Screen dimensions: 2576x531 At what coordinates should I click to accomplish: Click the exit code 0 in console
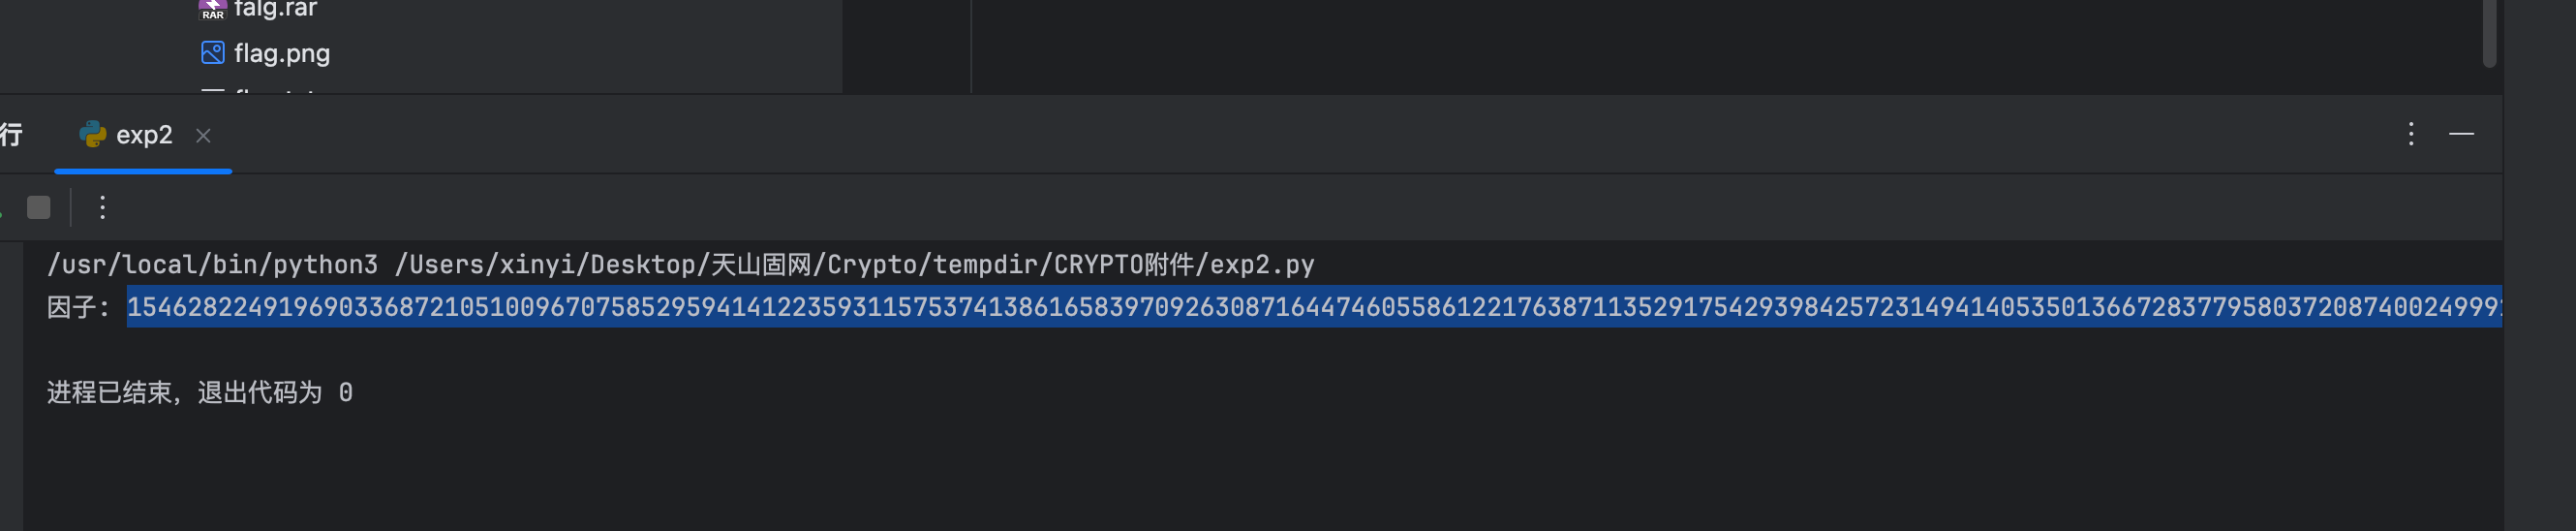(345, 393)
